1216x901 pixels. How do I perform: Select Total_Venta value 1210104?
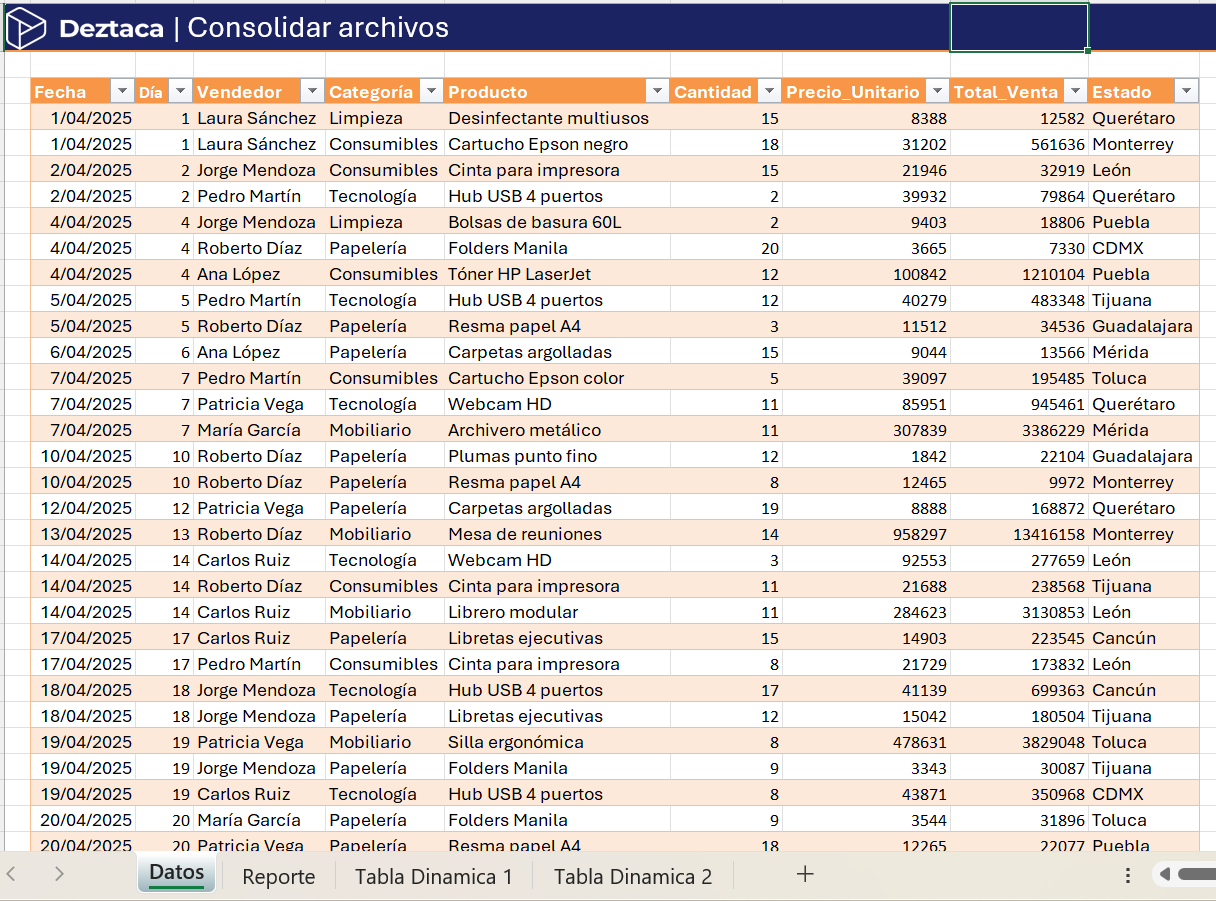coord(1019,274)
